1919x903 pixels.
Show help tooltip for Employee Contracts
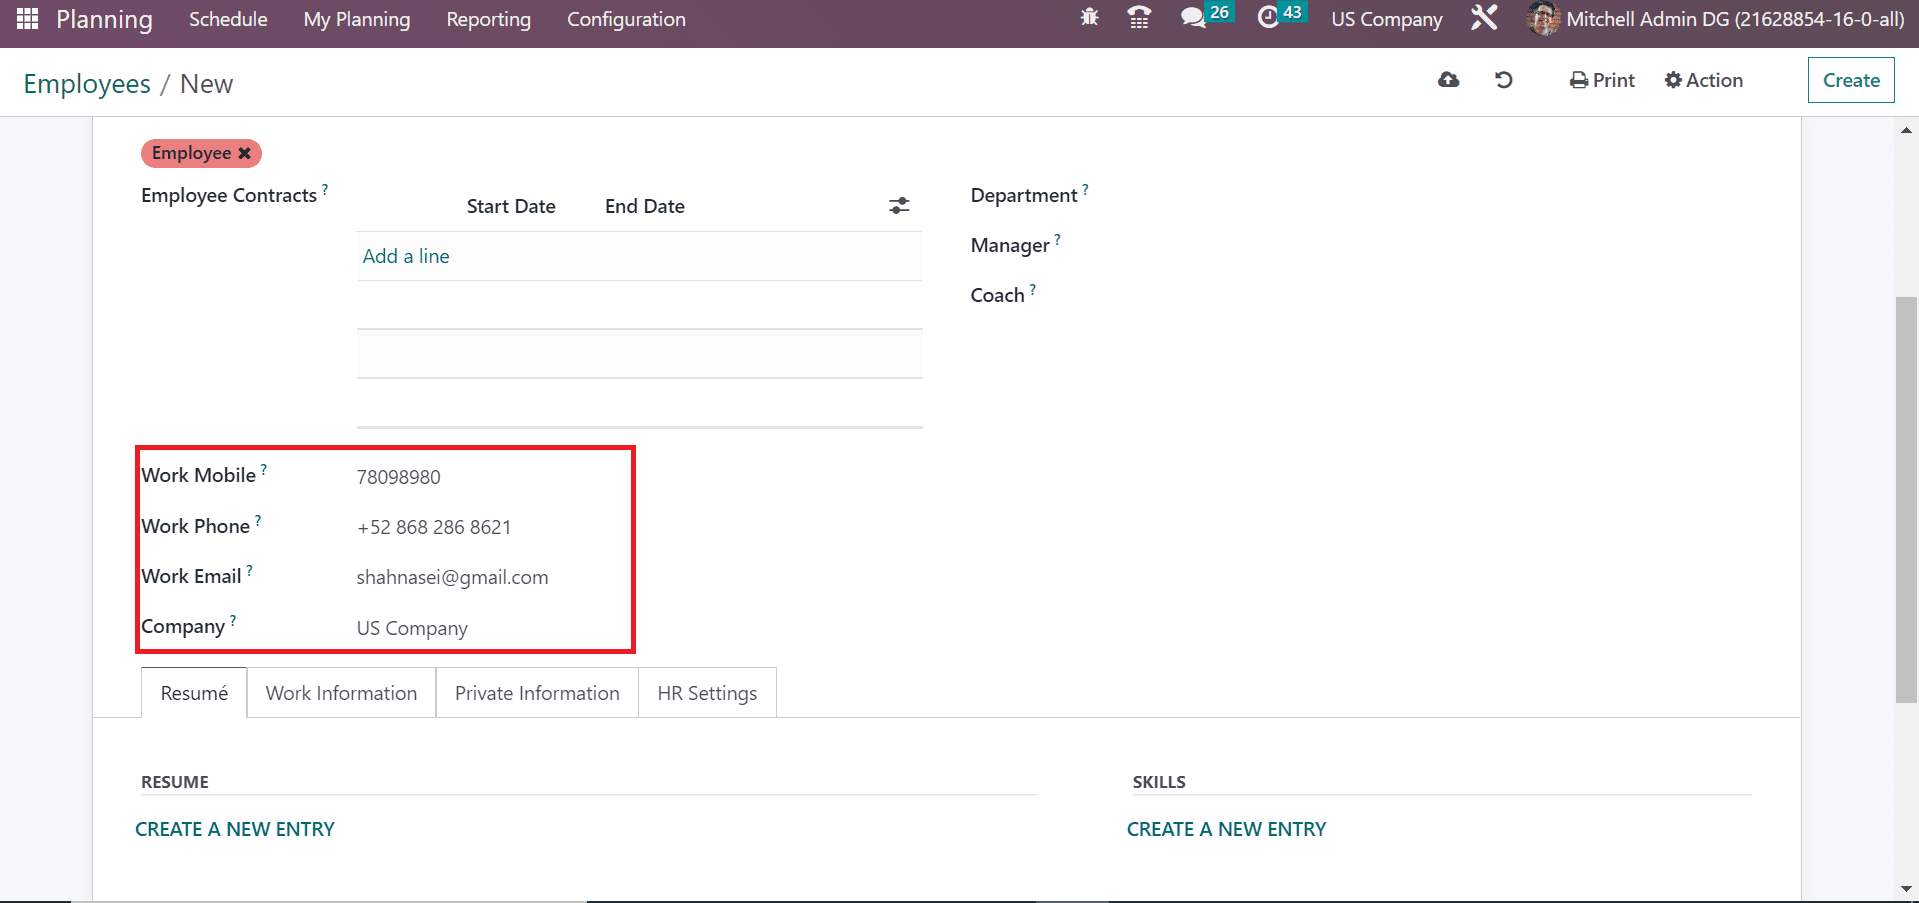(x=325, y=188)
